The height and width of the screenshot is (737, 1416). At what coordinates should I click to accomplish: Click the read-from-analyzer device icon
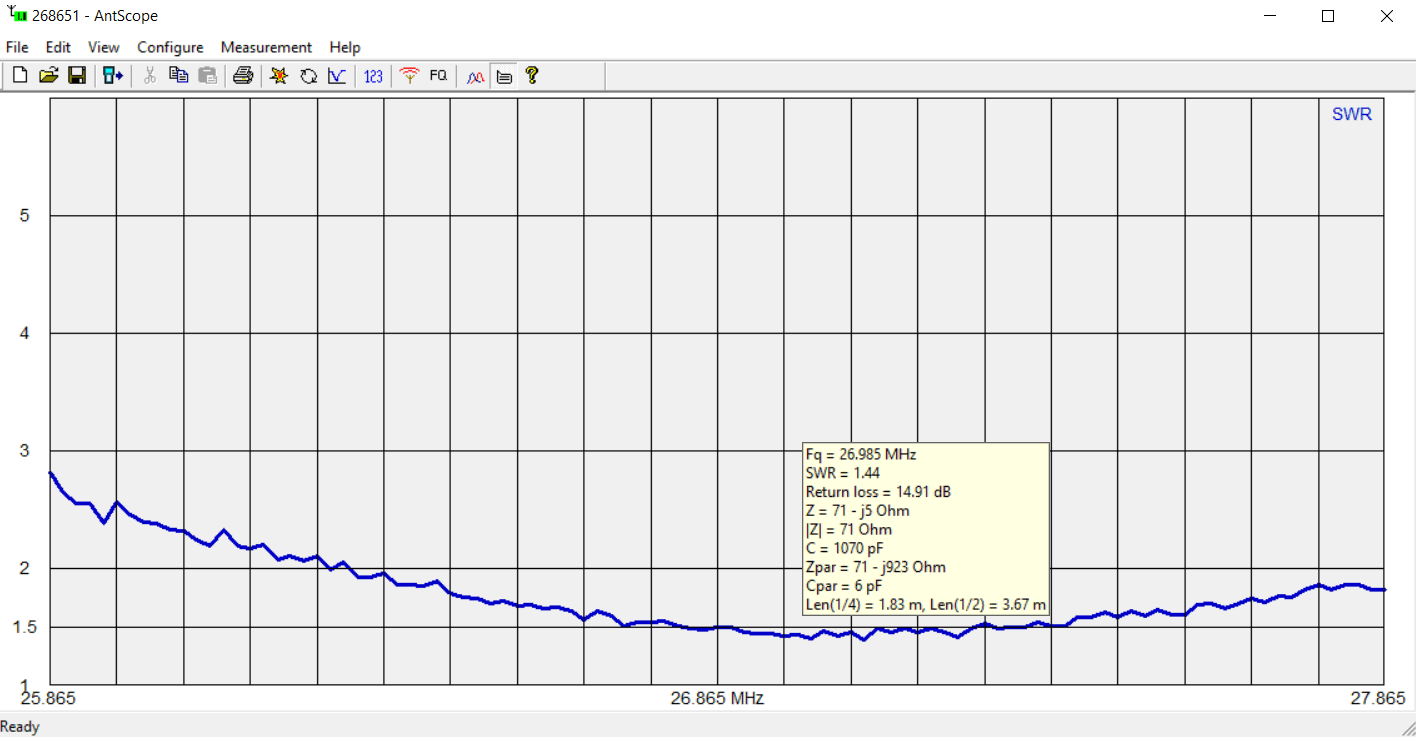click(112, 76)
